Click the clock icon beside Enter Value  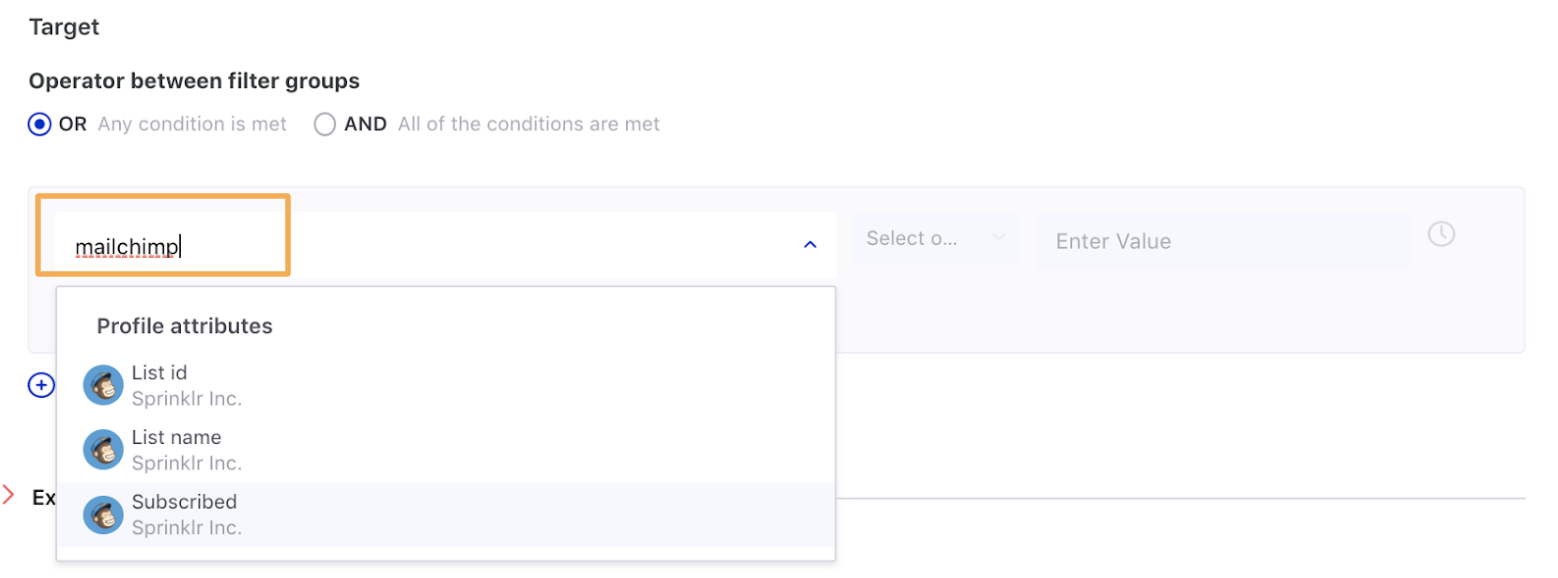tap(1440, 234)
